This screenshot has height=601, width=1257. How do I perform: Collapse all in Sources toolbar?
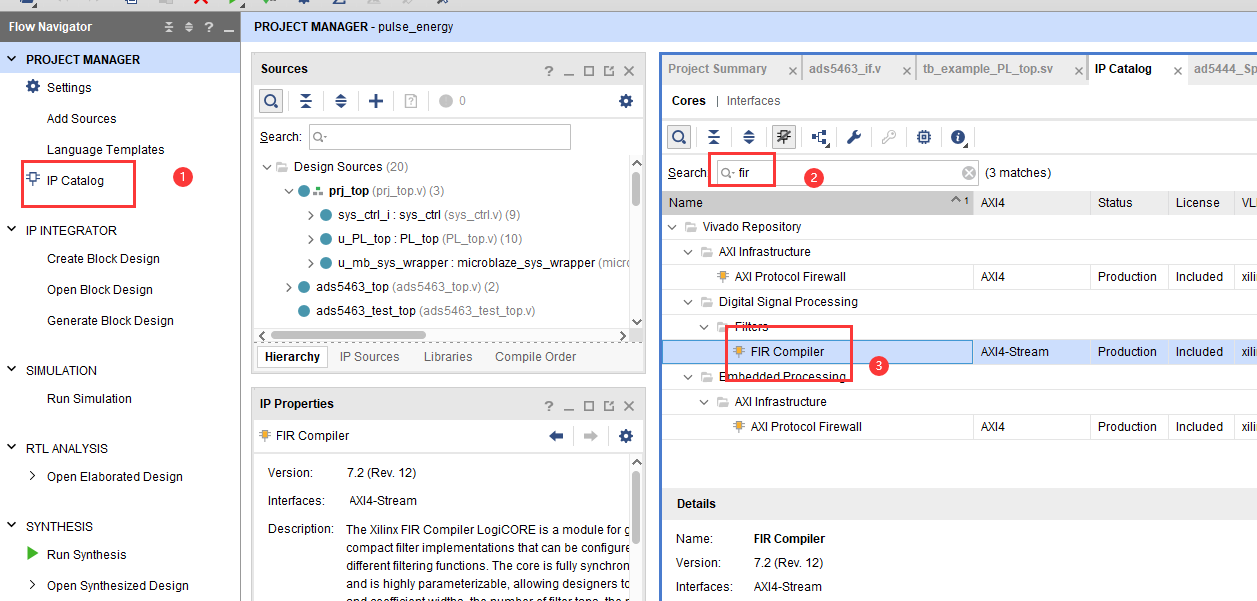[x=306, y=101]
